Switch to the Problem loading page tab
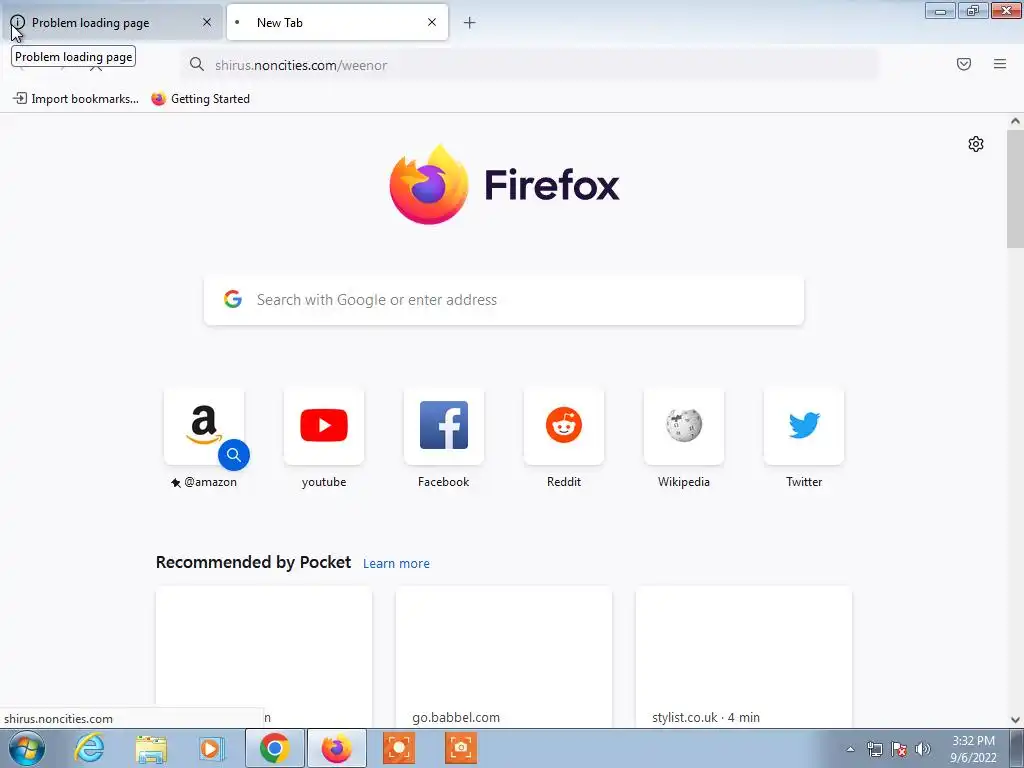Viewport: 1024px width, 768px height. coord(111,23)
